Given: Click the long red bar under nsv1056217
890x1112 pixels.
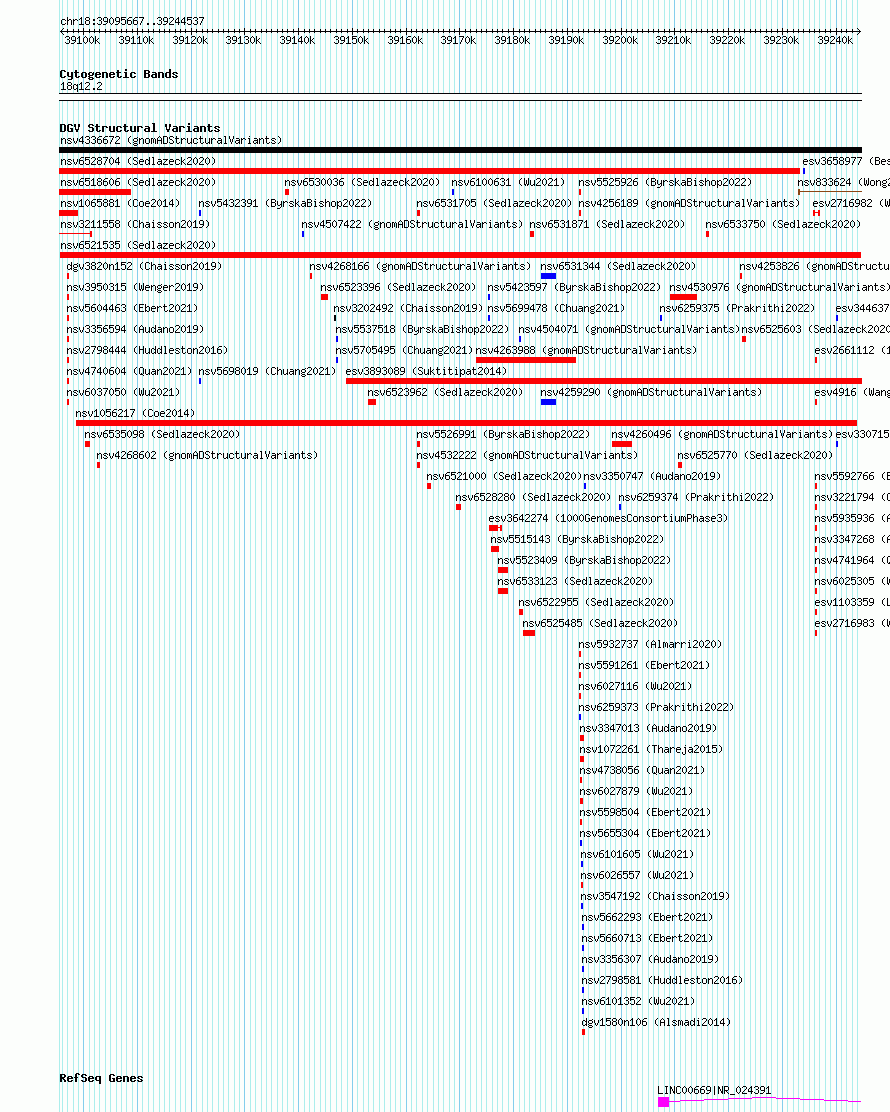Looking at the screenshot, I should 466,423.
